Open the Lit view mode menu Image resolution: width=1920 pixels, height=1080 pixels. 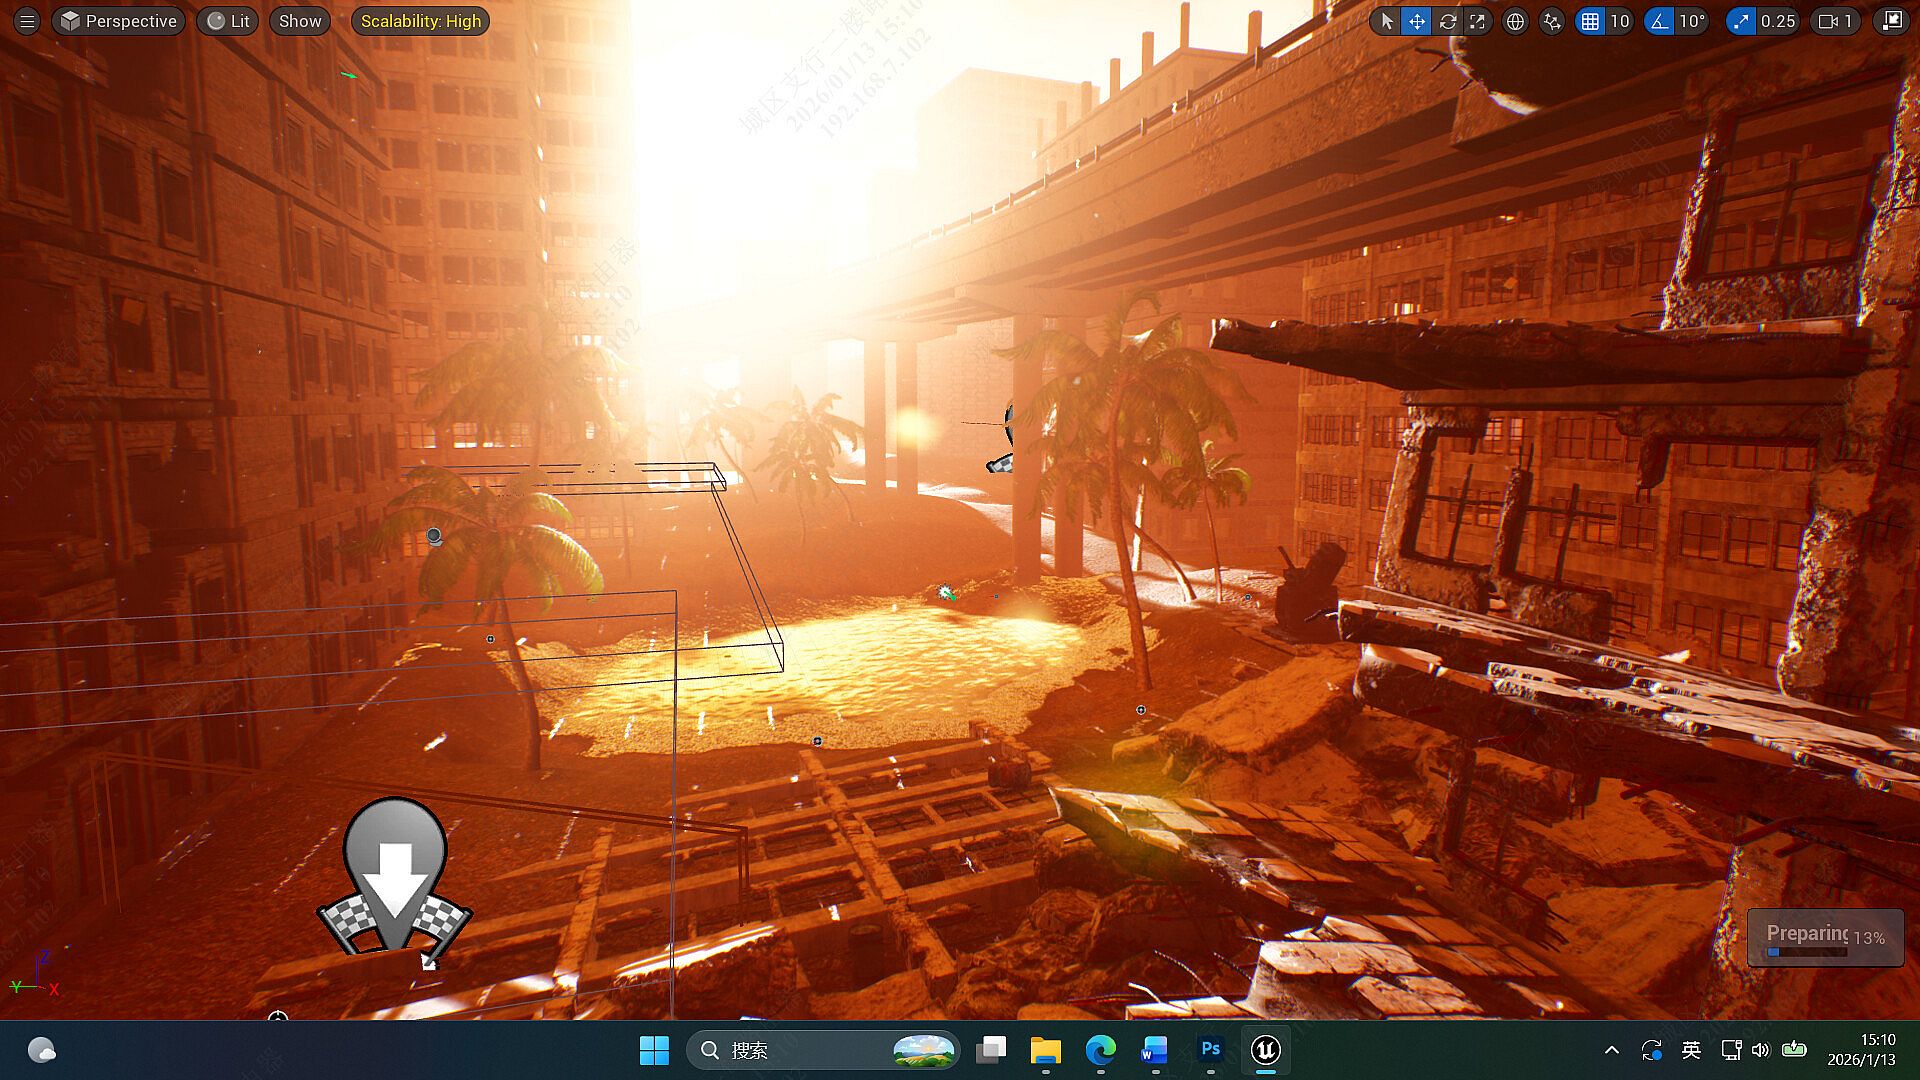tap(229, 21)
